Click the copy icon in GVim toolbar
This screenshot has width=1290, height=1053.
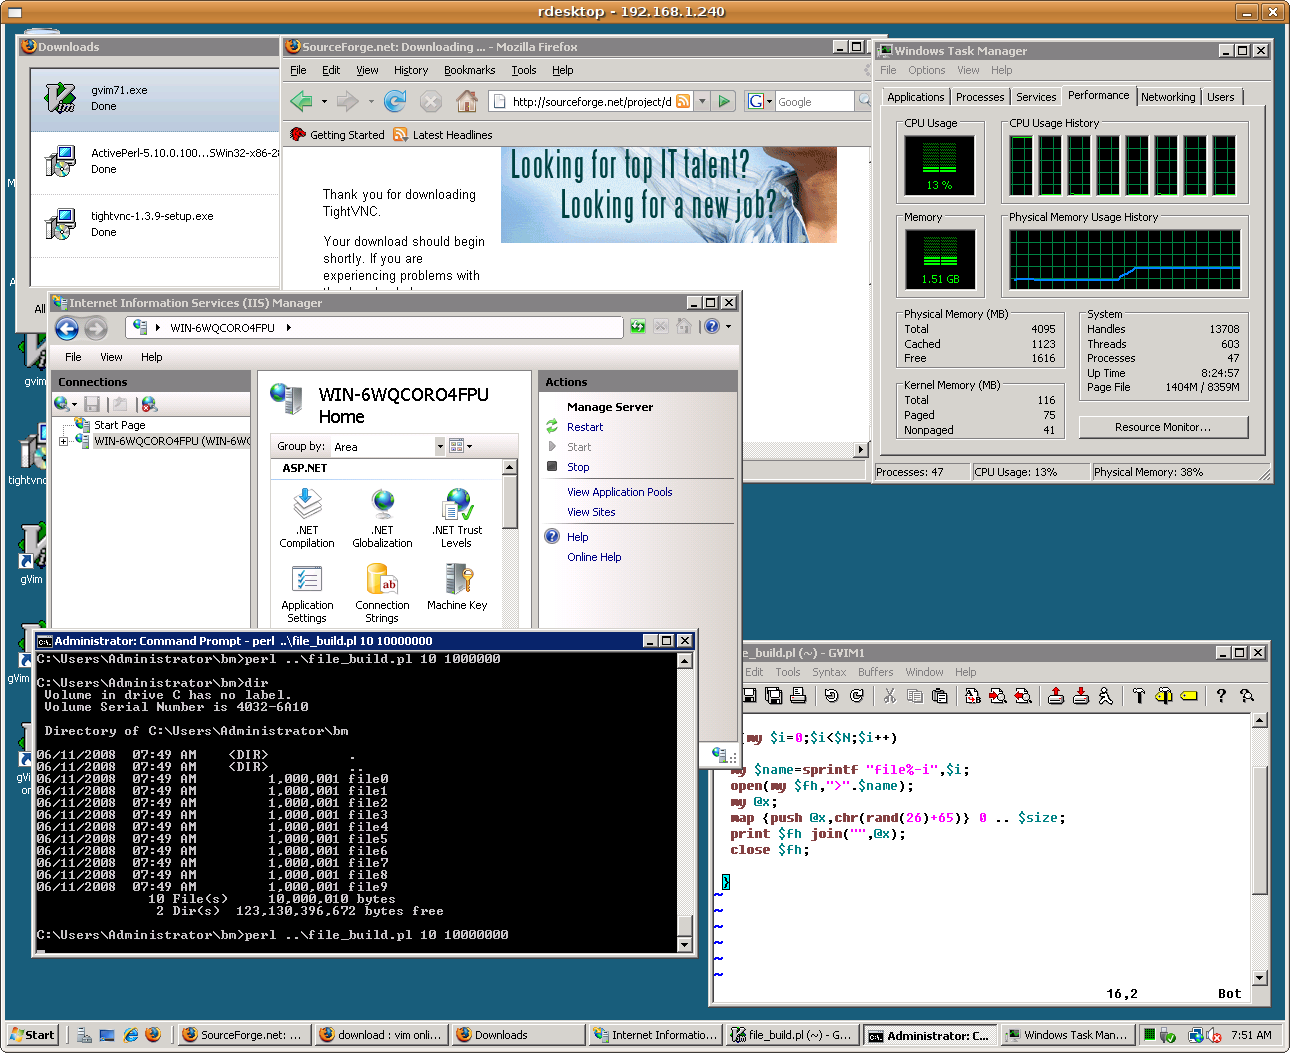[x=914, y=696]
